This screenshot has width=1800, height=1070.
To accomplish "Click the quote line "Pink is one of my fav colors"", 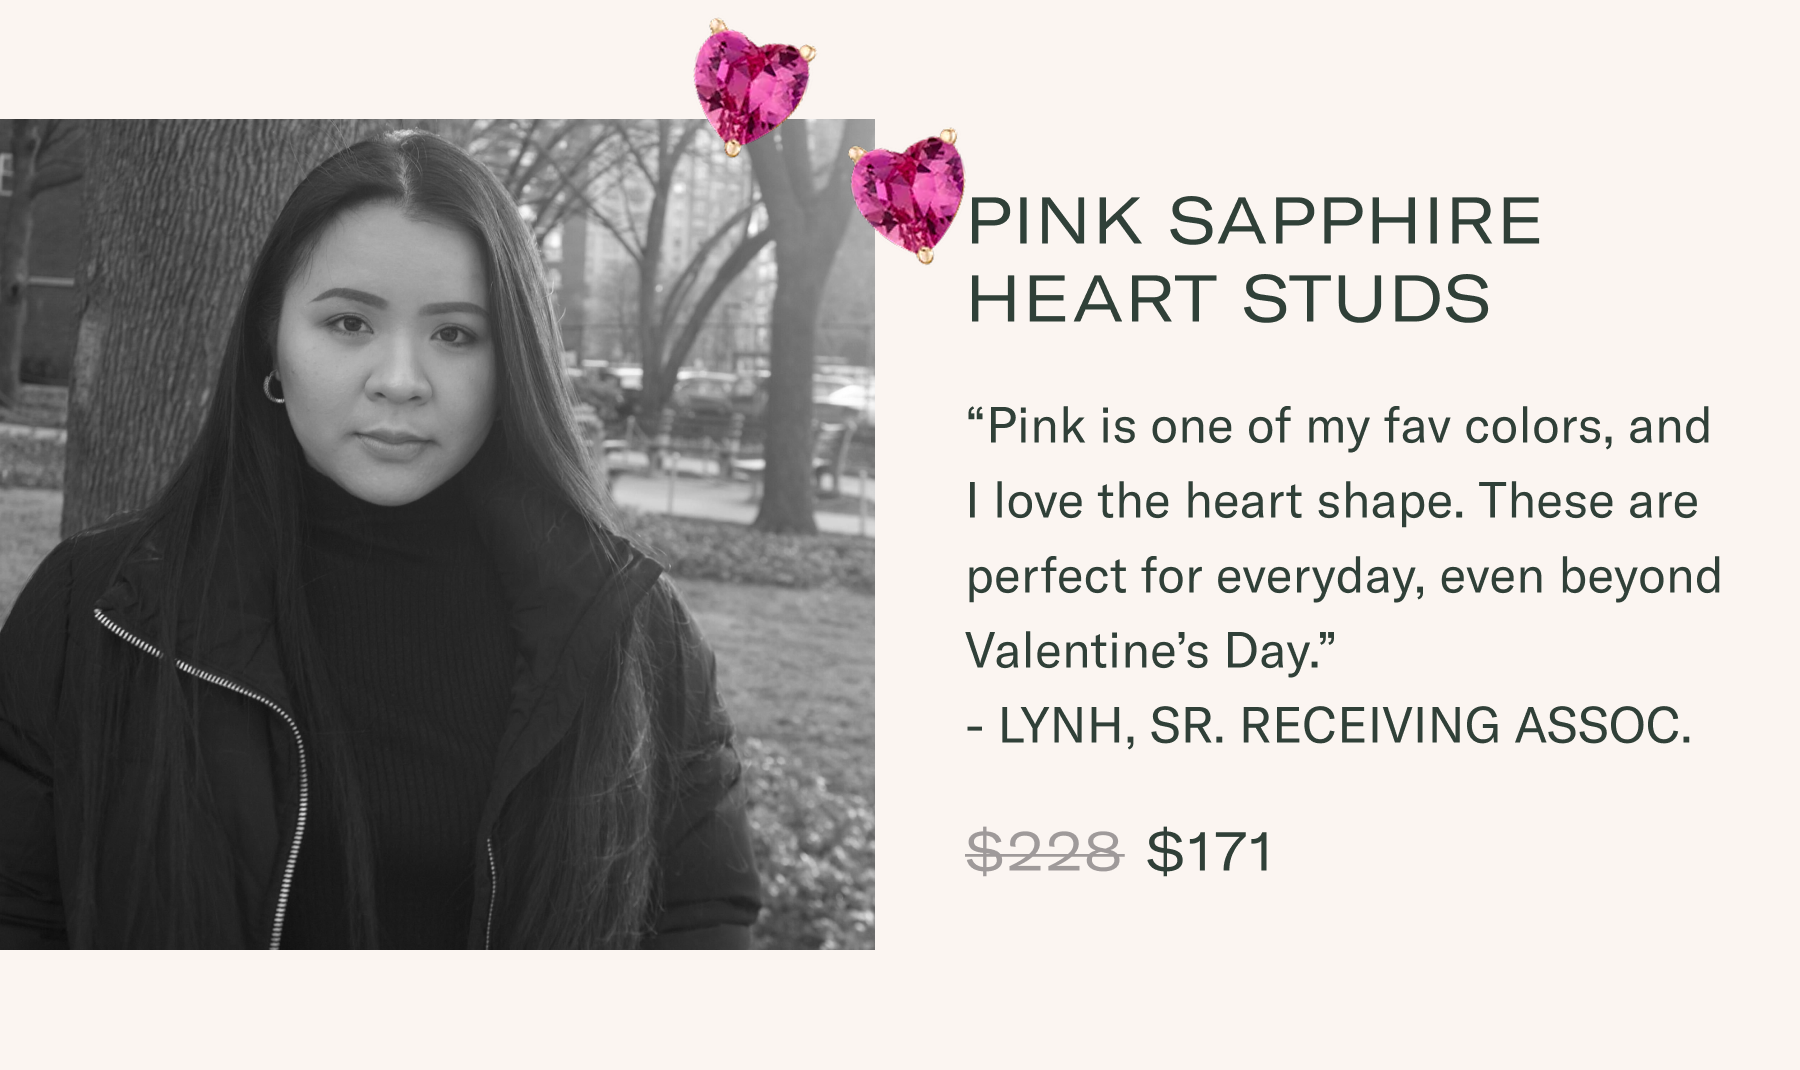I will coord(1338,427).
